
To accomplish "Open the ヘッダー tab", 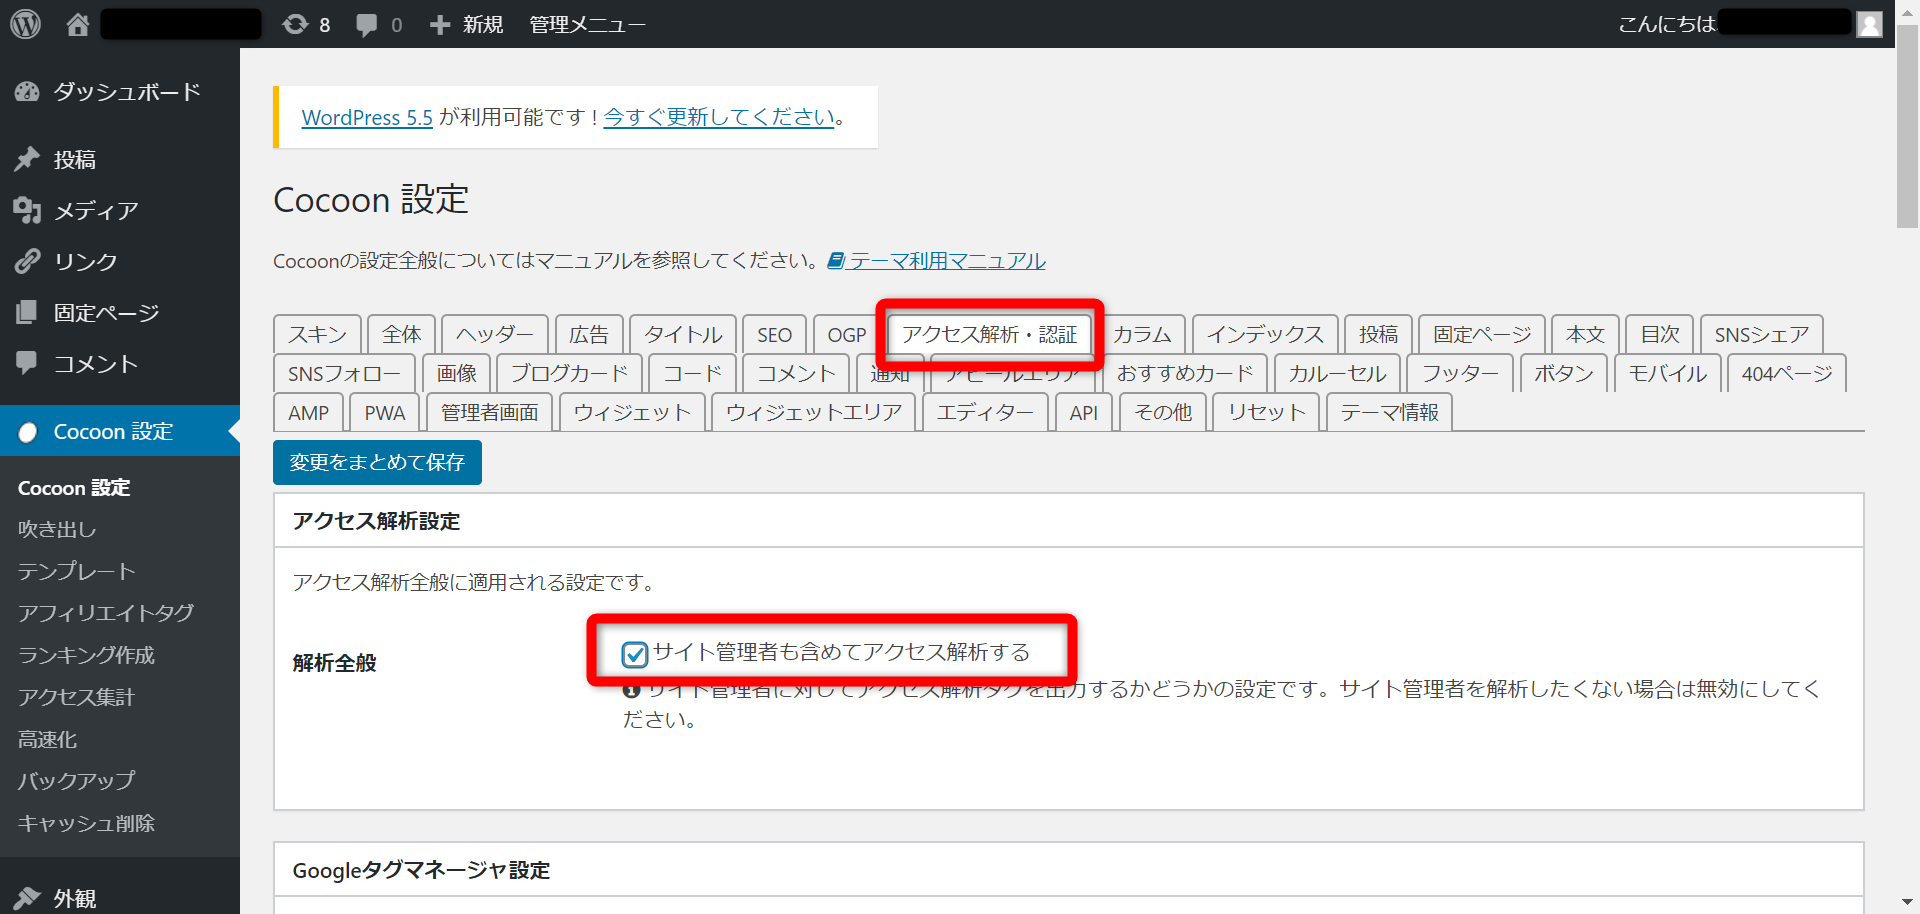I will point(495,334).
